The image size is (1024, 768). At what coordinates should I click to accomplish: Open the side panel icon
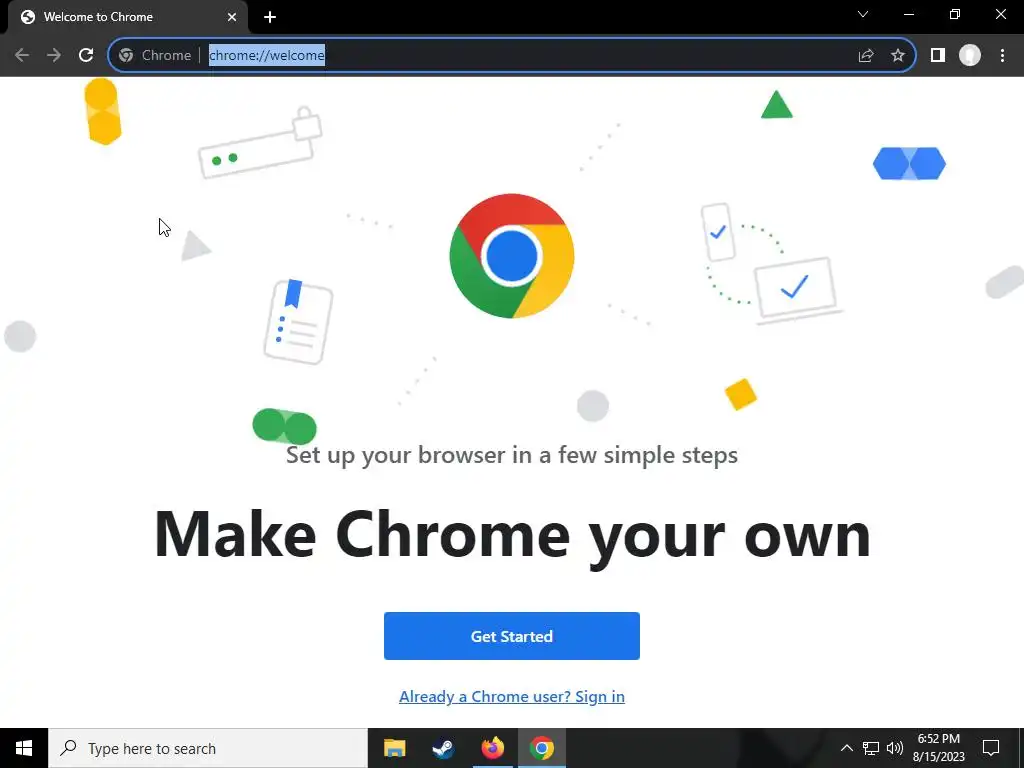[938, 56]
